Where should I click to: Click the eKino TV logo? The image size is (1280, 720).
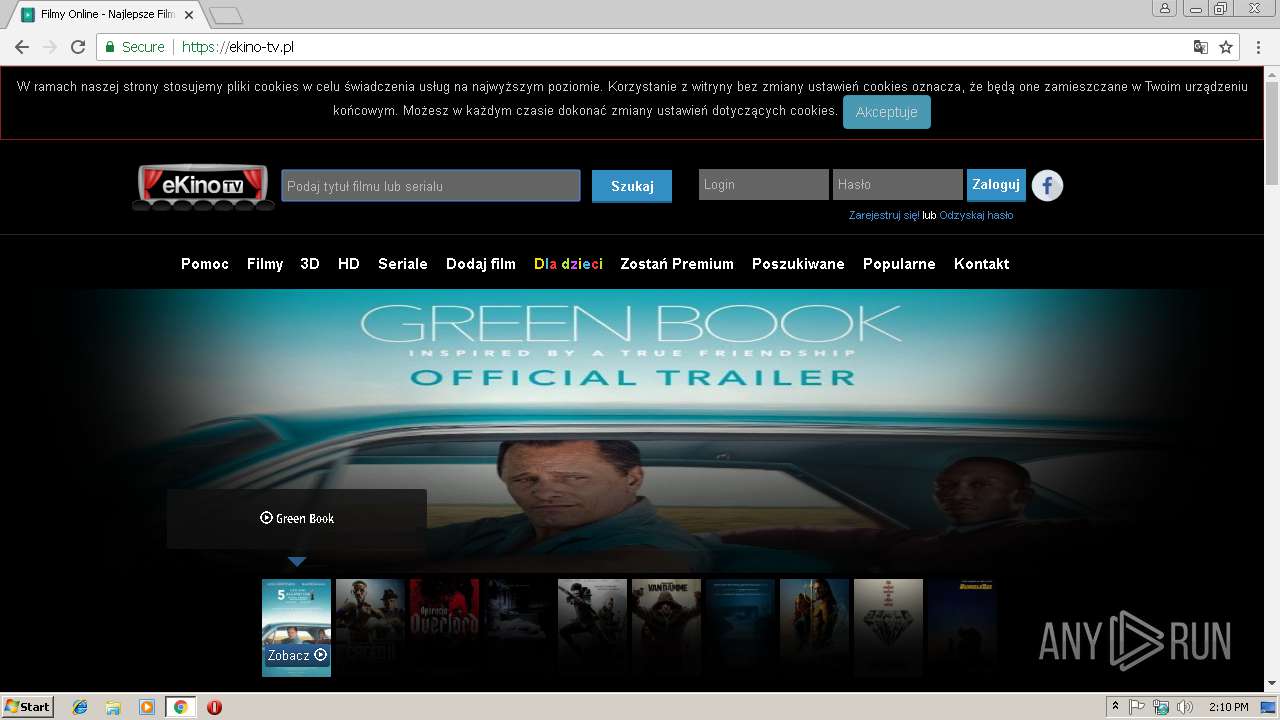point(204,187)
